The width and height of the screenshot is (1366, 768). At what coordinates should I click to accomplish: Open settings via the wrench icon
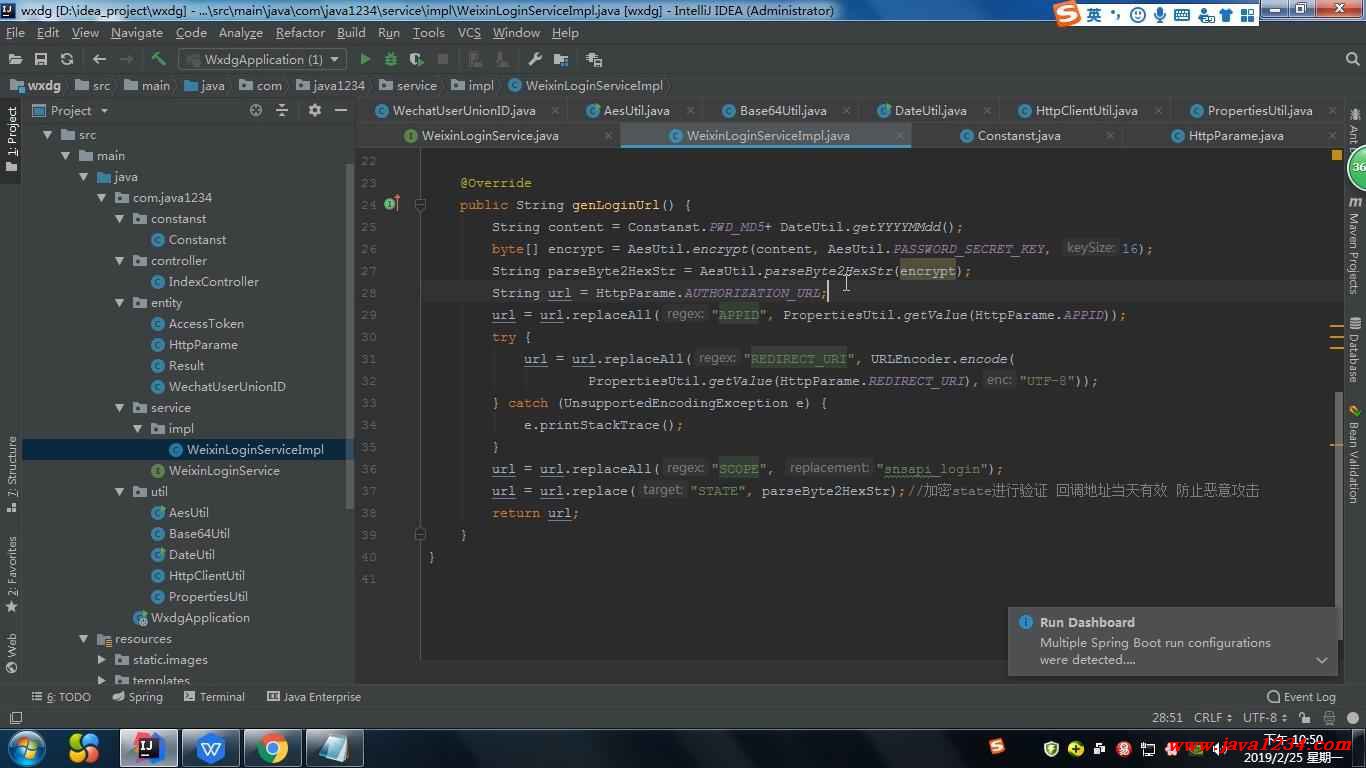pyautogui.click(x=535, y=60)
